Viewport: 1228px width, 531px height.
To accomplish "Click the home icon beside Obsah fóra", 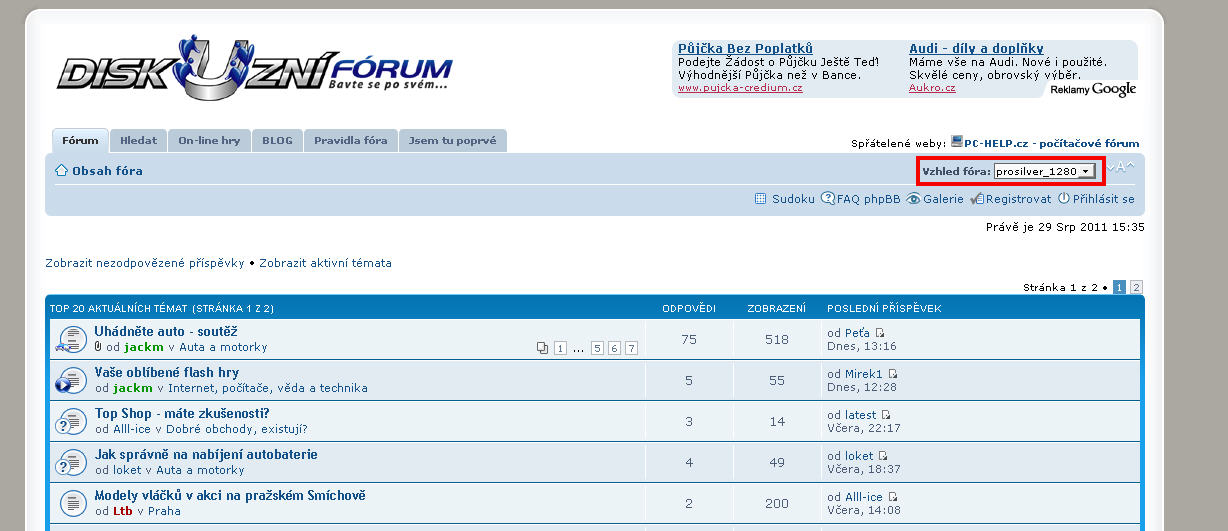I will (61, 171).
